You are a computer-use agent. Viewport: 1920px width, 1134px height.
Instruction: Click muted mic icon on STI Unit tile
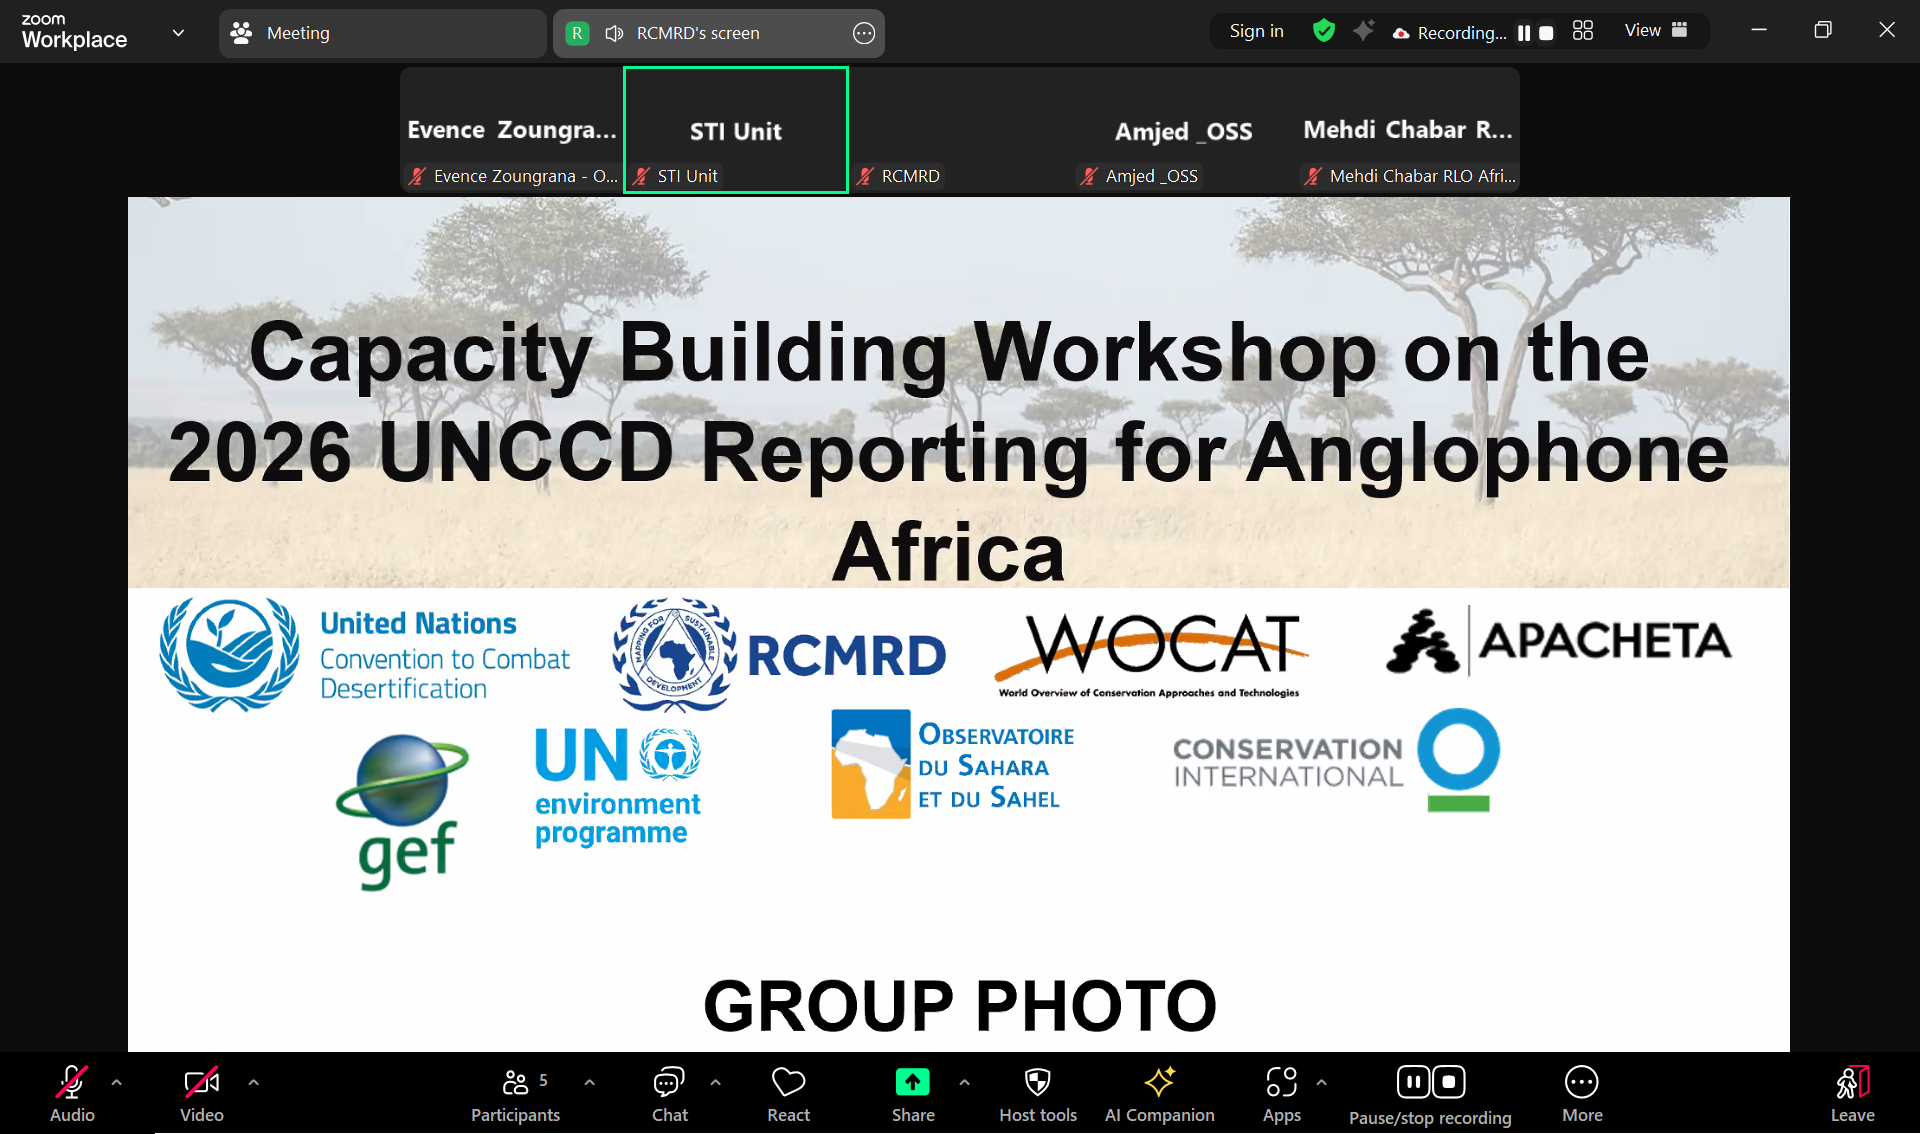pos(641,176)
